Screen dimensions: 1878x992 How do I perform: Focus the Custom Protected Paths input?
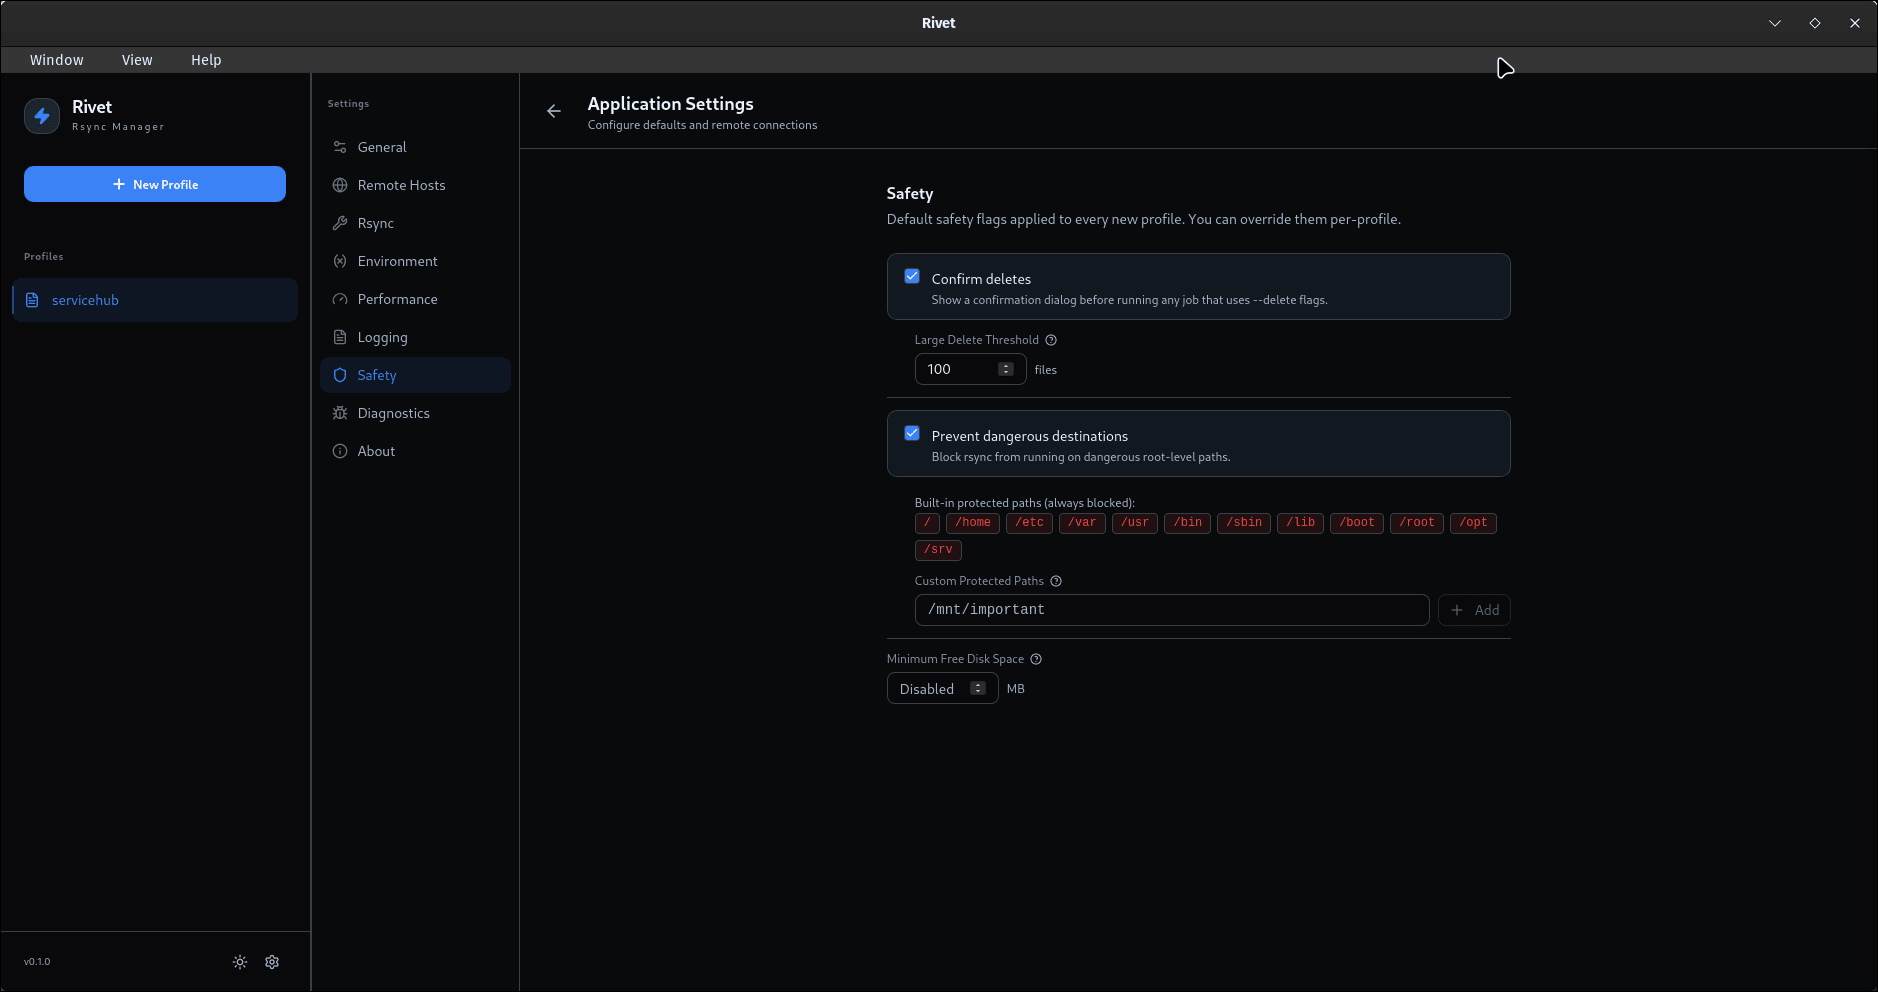click(x=1172, y=610)
